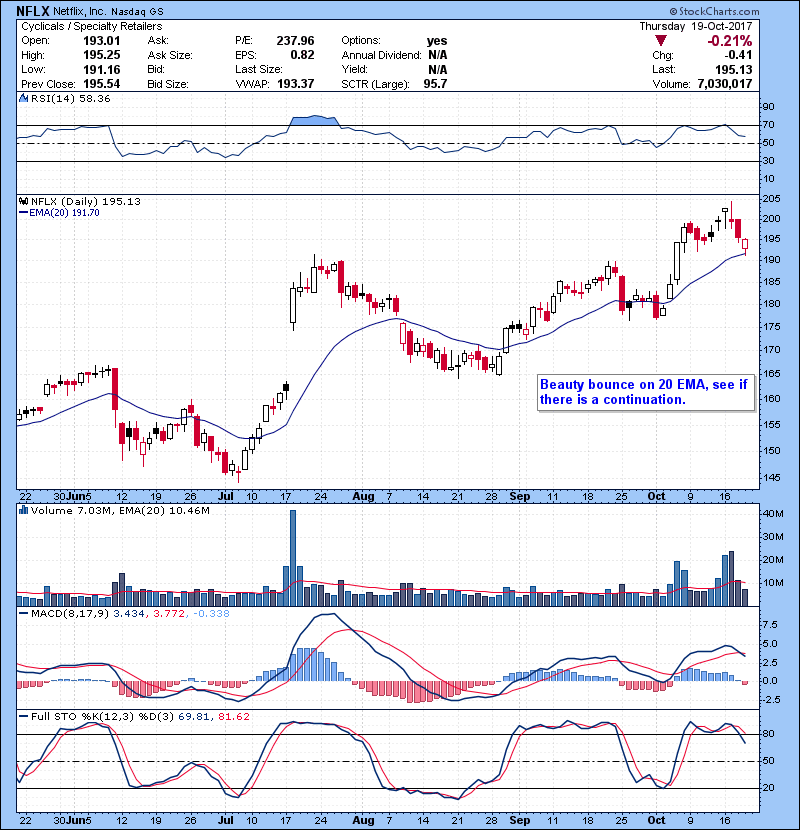Click the legend dash beside Full STO
The image size is (800, 830).
(23, 716)
